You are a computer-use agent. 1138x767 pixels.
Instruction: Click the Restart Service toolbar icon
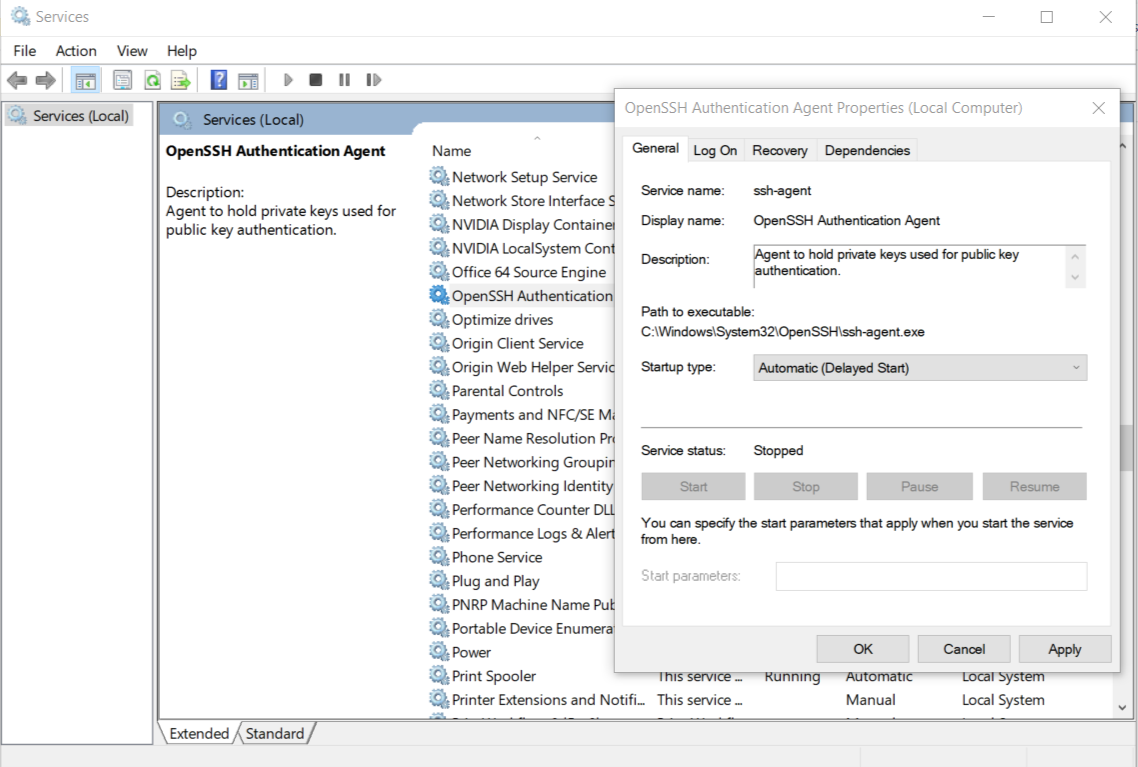pos(373,79)
